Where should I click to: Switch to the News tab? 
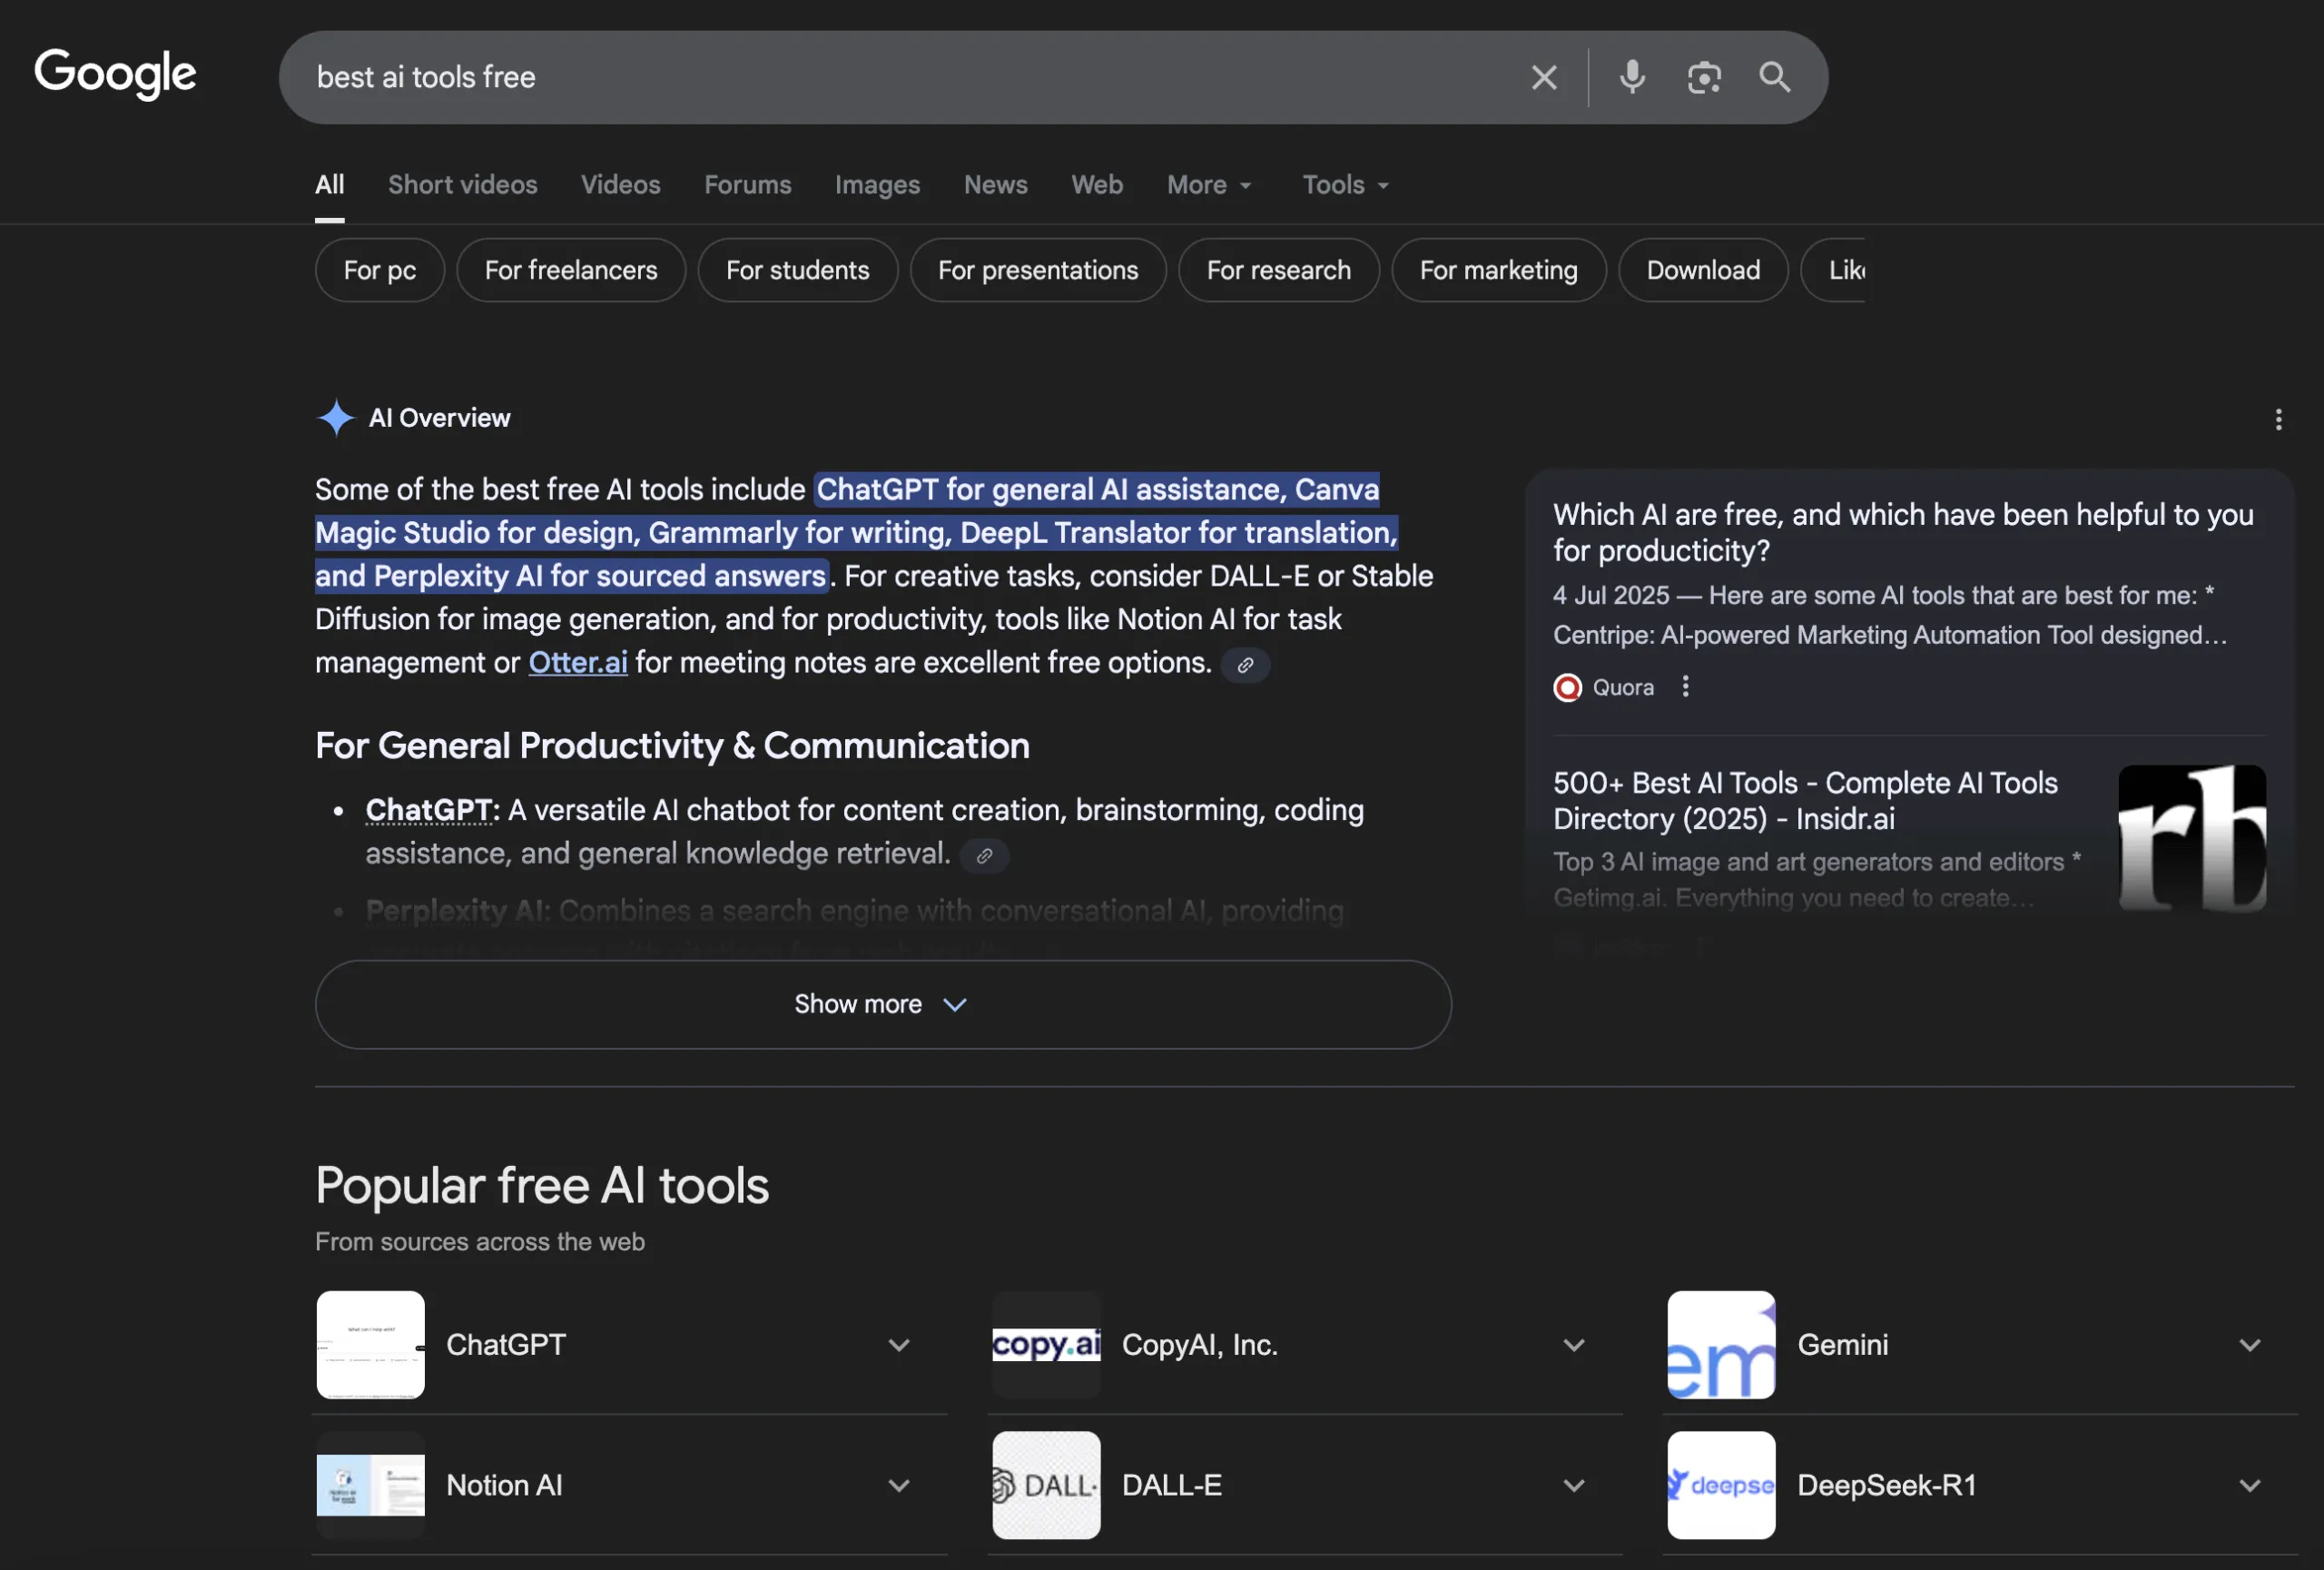coord(995,185)
